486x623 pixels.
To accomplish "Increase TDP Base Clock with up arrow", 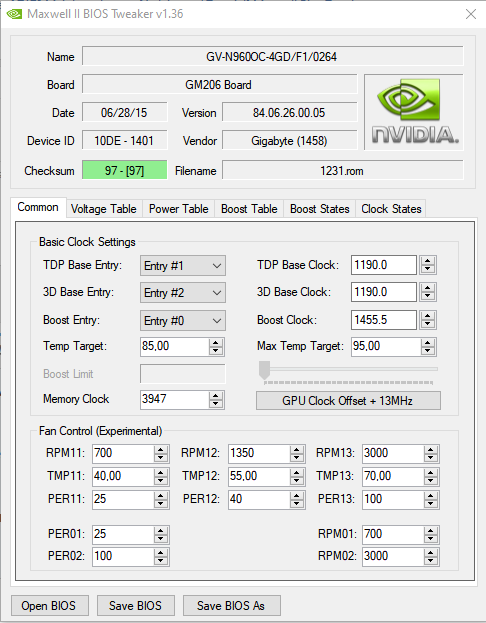I will (428, 261).
